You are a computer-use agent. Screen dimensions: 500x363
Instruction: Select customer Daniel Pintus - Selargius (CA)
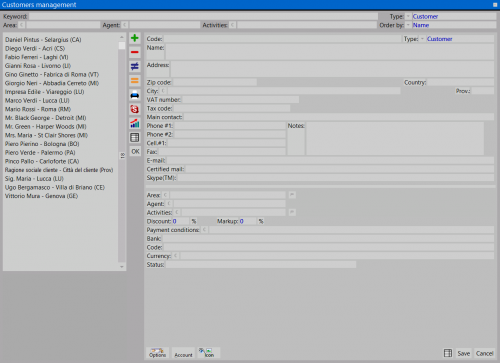43,40
